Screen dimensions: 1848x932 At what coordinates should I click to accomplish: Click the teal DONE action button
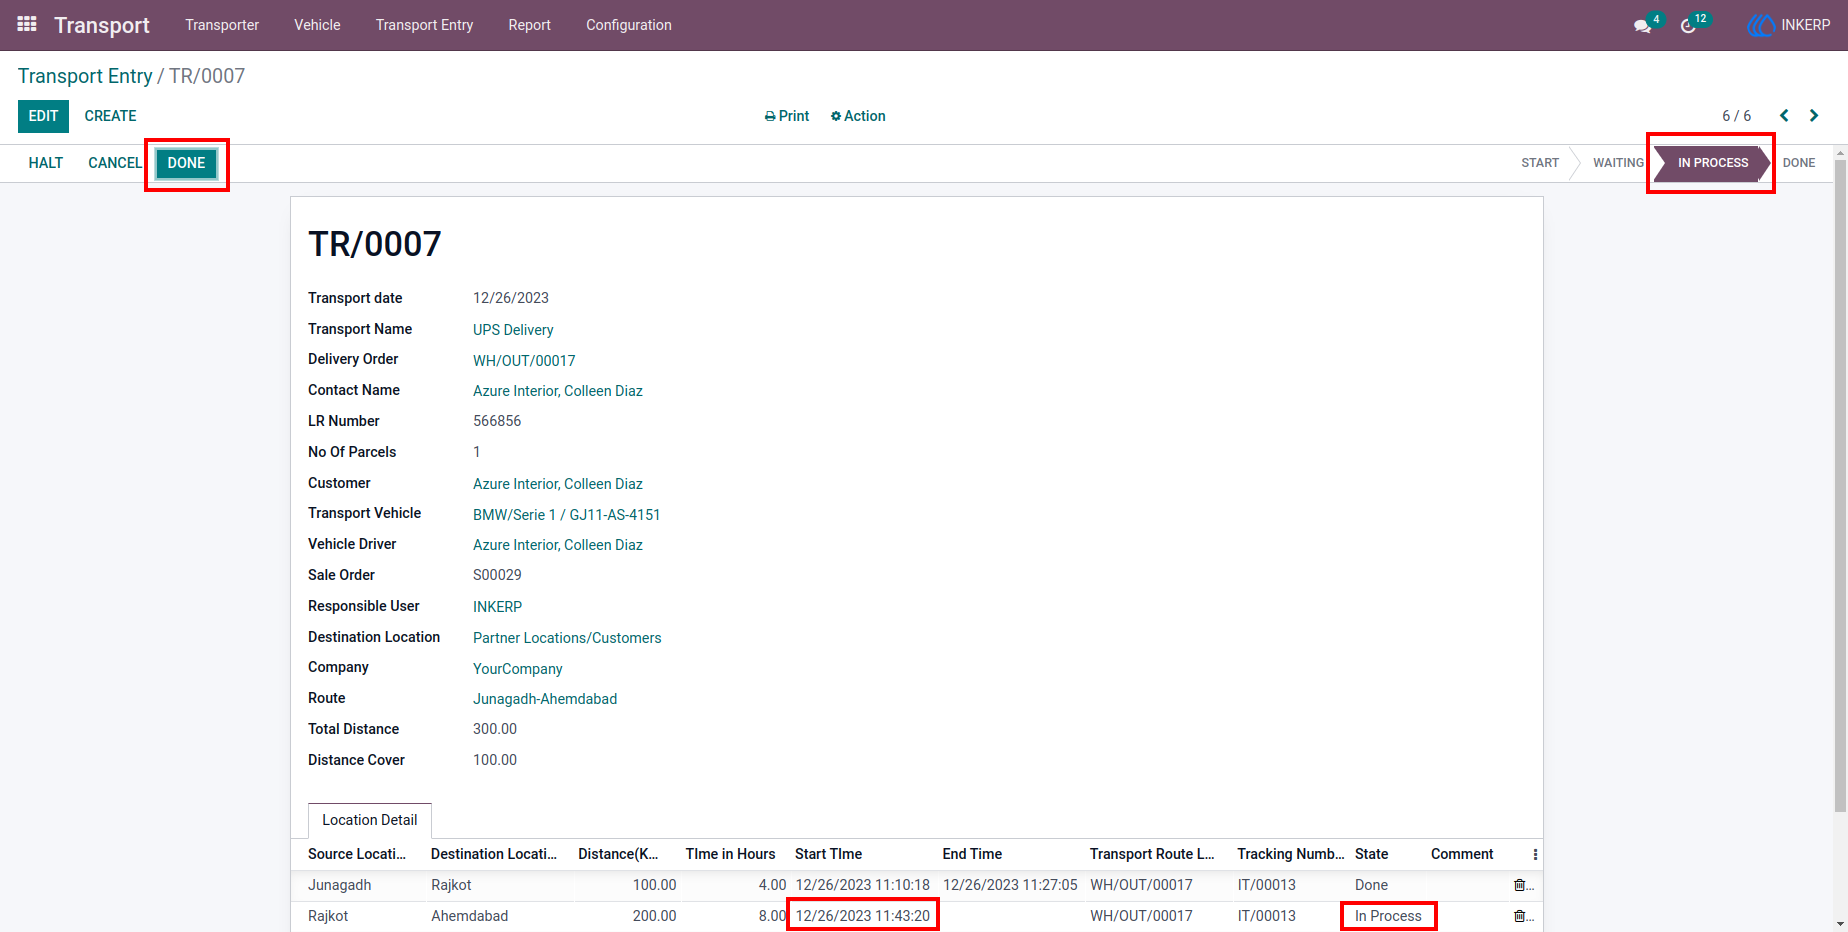point(186,163)
